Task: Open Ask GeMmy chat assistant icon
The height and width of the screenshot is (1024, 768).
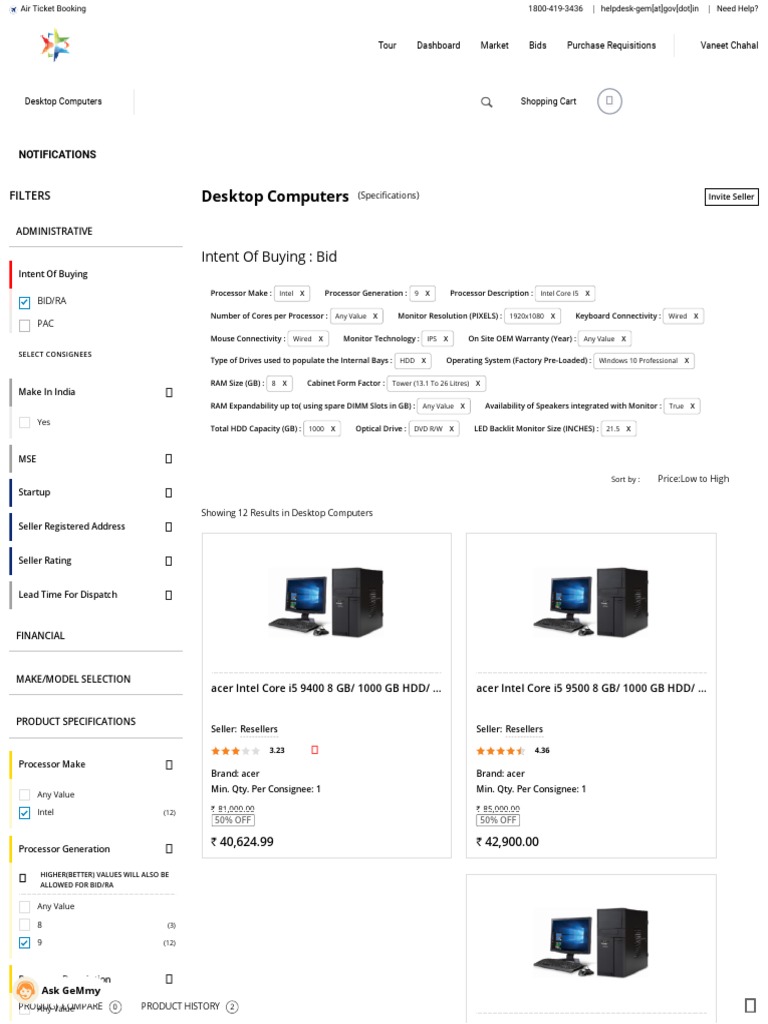Action: (x=26, y=990)
